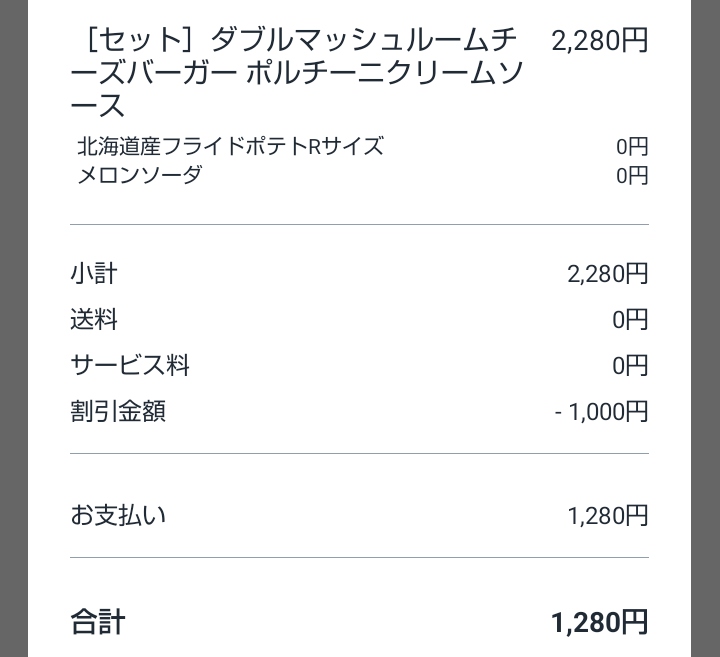Click the discount amount - 1,000円

[601, 412]
